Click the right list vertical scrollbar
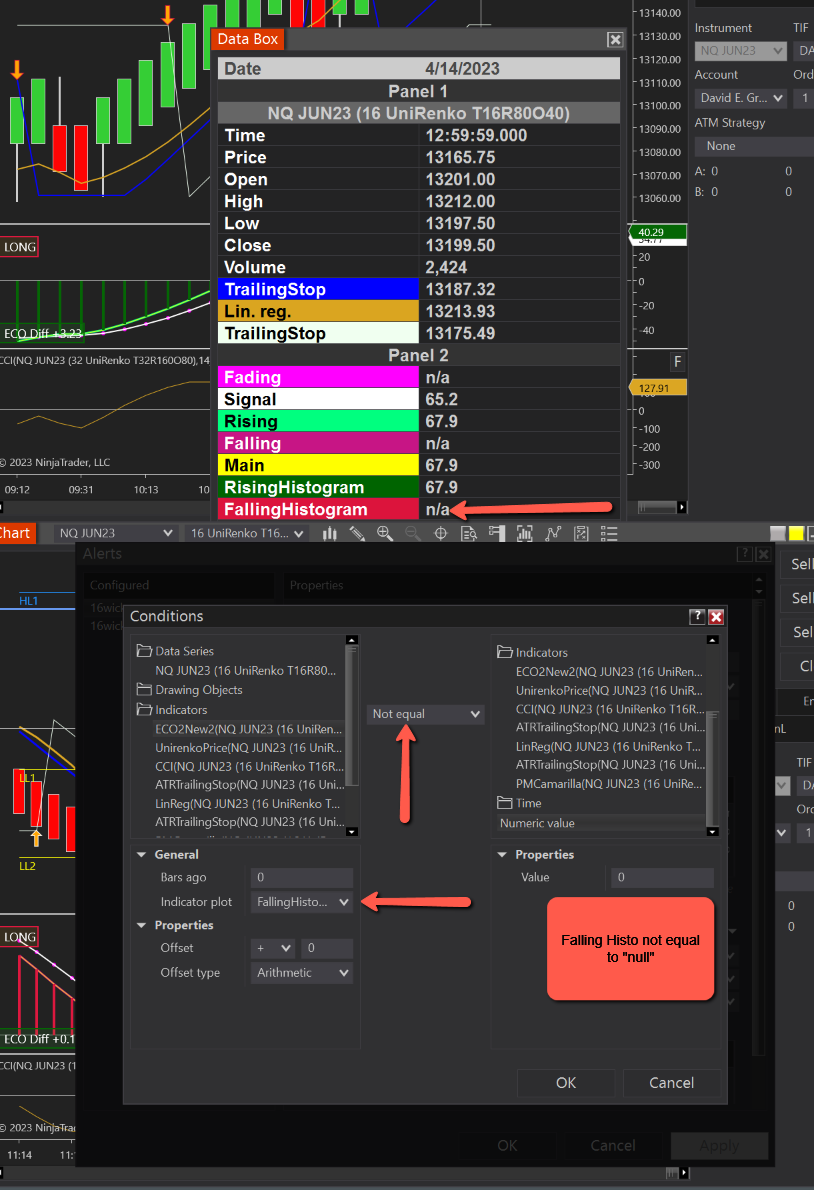This screenshot has width=814, height=1190. [712, 770]
